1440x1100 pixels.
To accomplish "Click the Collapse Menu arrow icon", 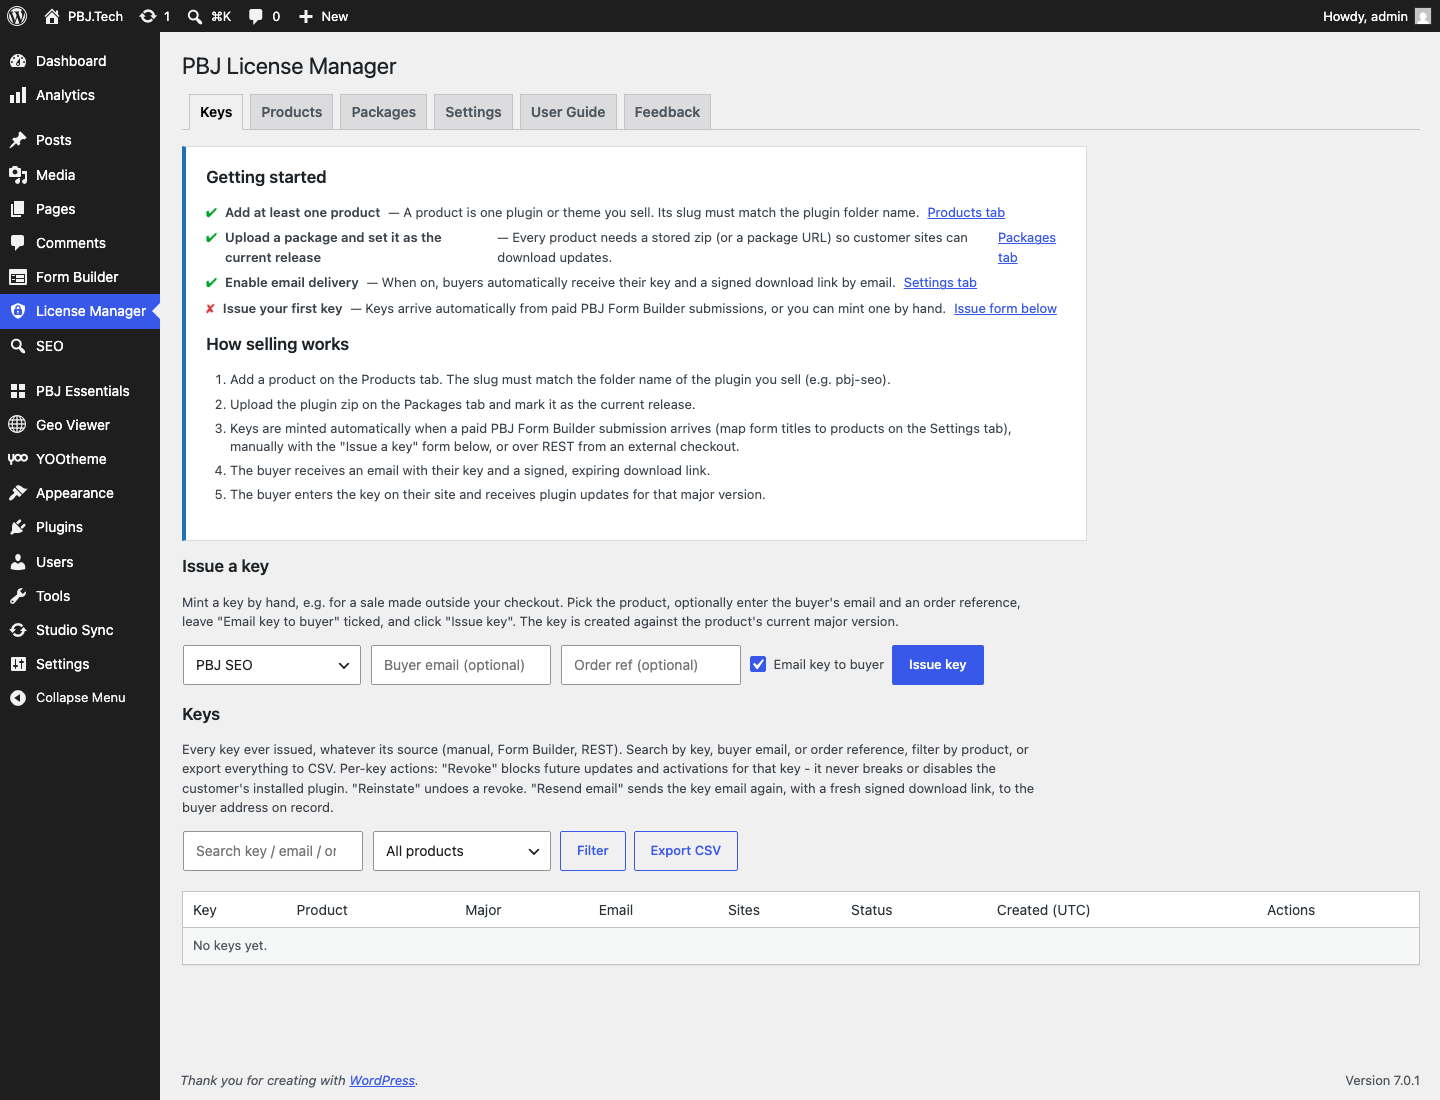I will tap(18, 698).
